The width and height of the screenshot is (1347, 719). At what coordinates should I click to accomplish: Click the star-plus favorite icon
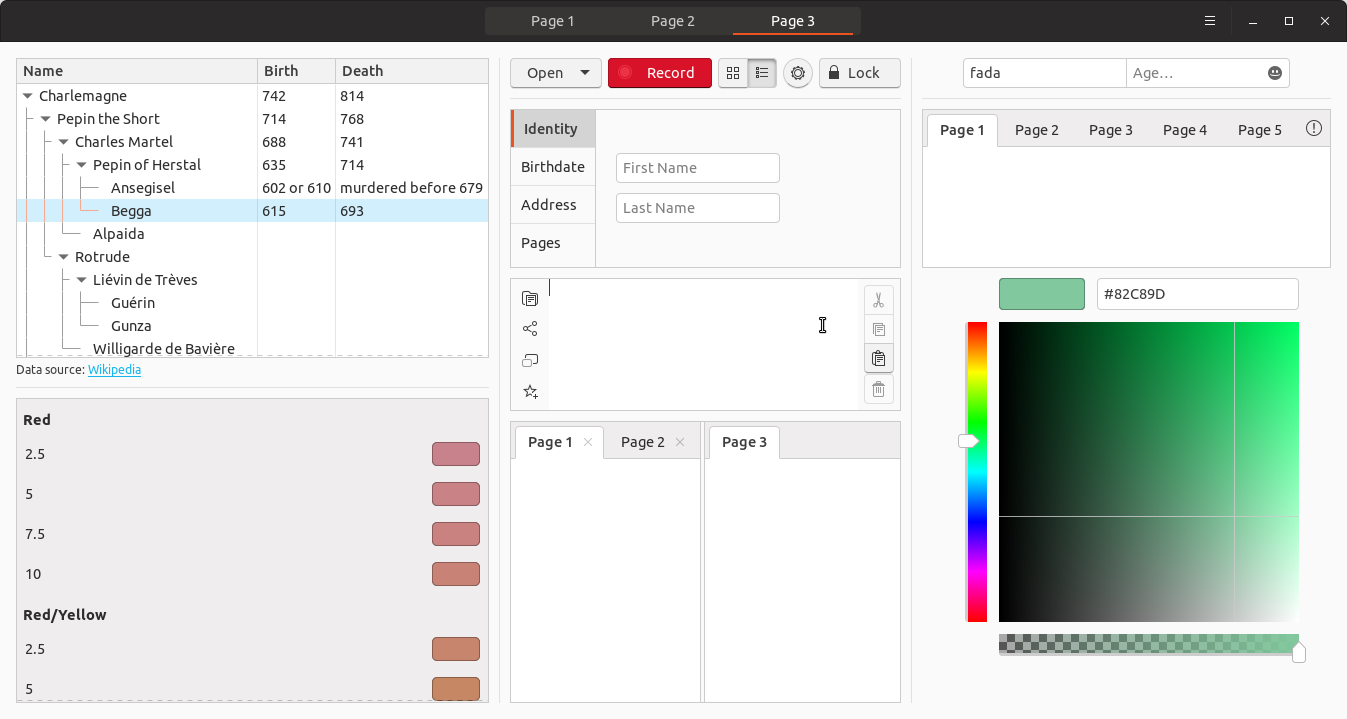pos(530,392)
